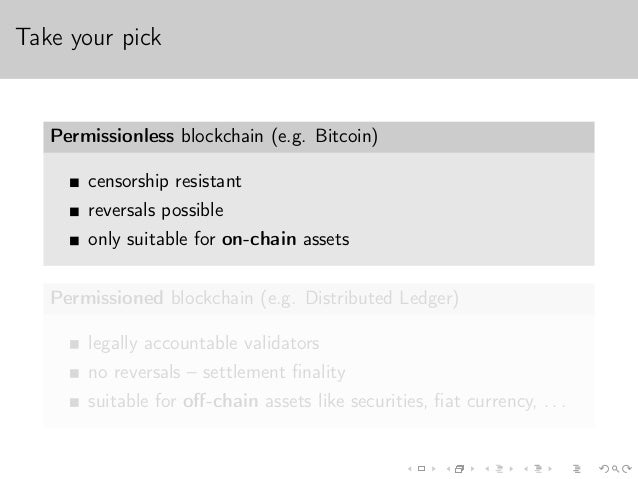
Task: Jump to previous subsection arrow
Action: tap(487, 469)
